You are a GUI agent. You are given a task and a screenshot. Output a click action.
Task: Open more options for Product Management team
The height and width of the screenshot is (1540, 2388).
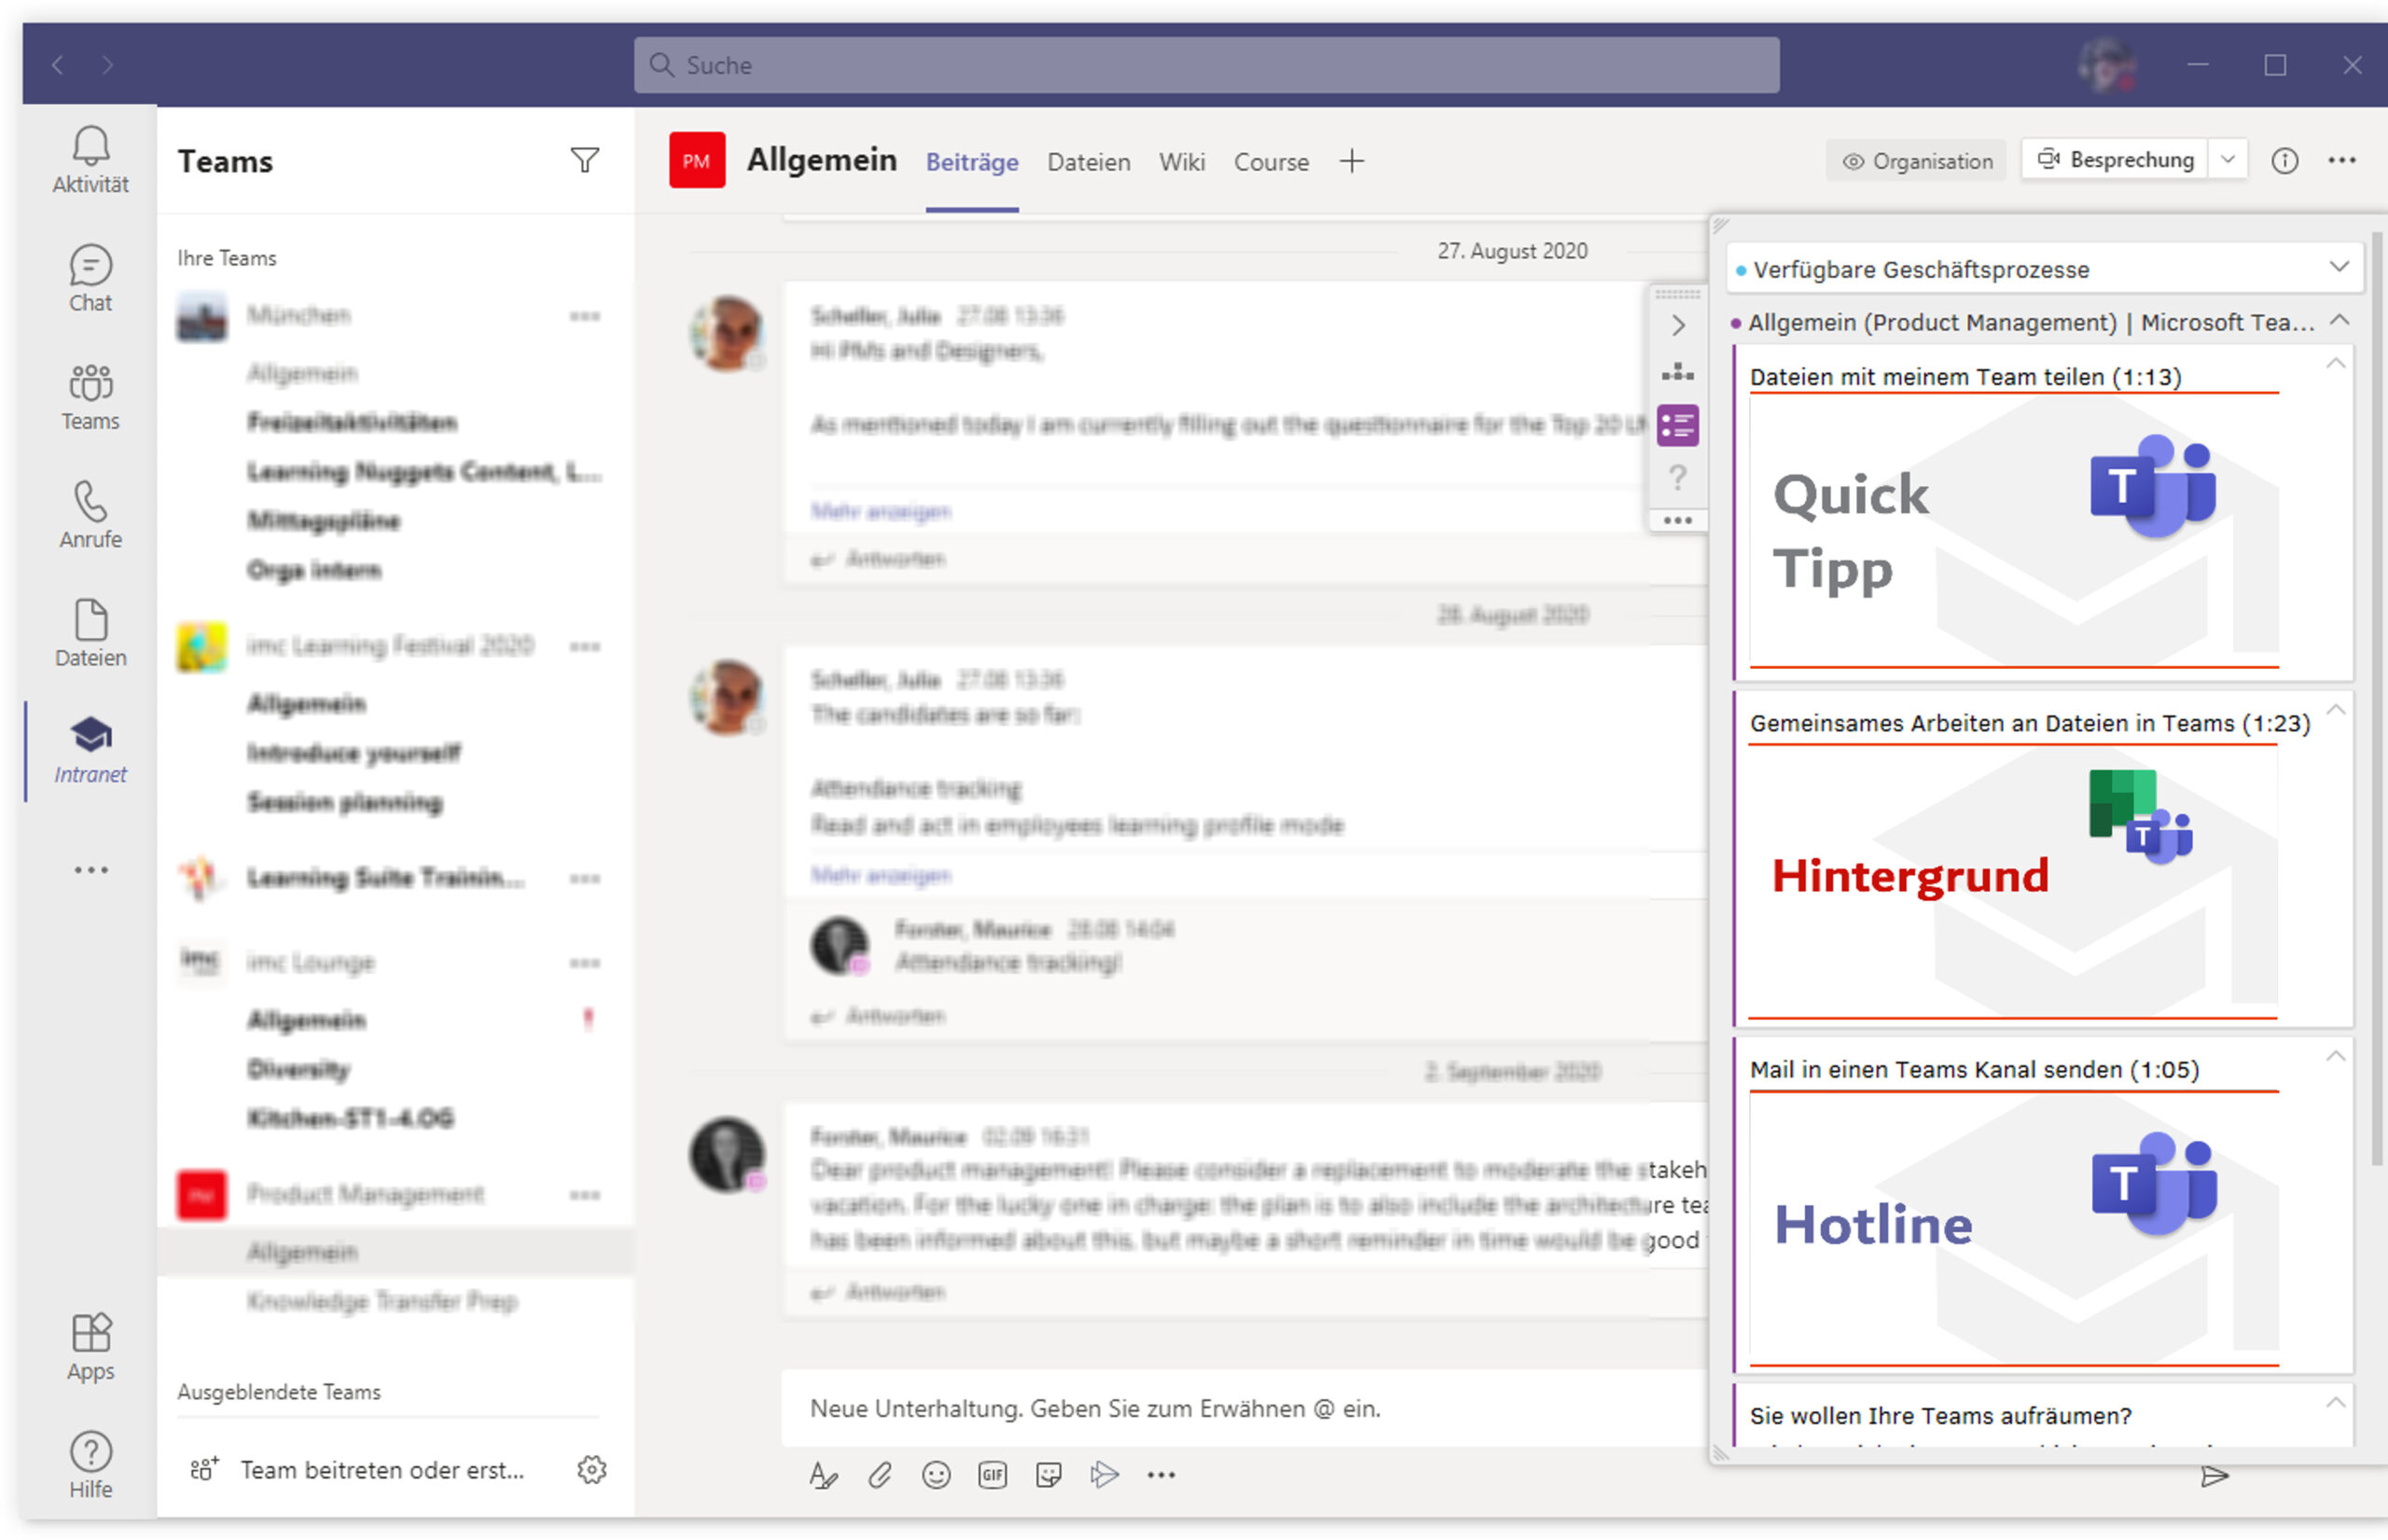tap(584, 1195)
